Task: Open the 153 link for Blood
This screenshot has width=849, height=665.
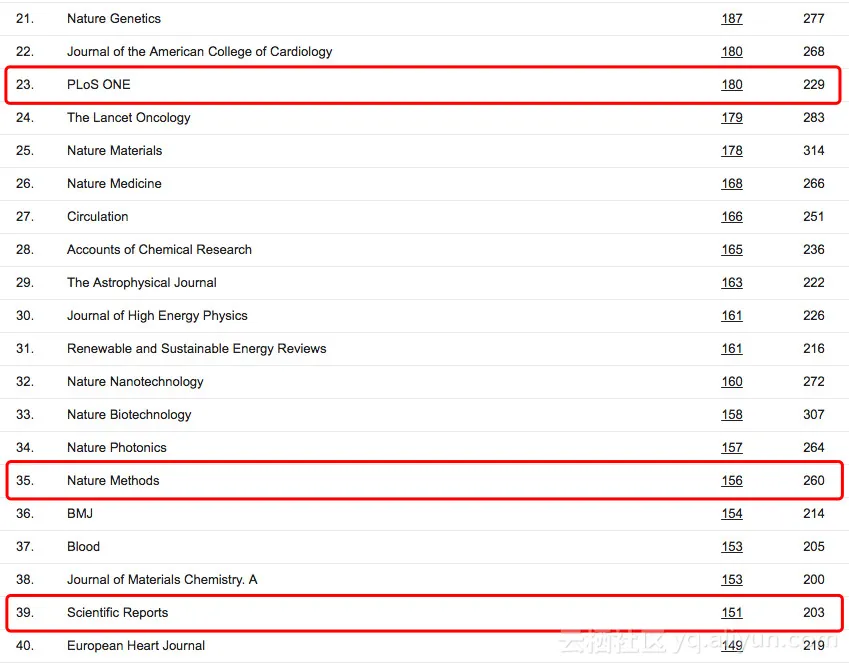Action: click(732, 547)
